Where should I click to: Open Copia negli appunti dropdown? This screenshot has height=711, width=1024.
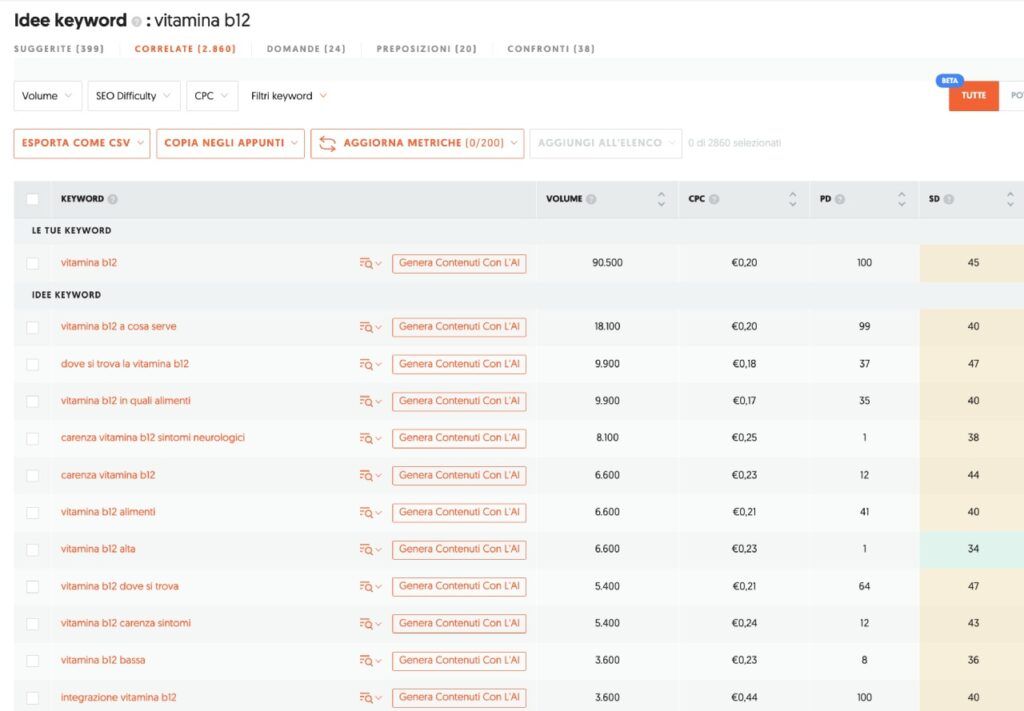(231, 144)
